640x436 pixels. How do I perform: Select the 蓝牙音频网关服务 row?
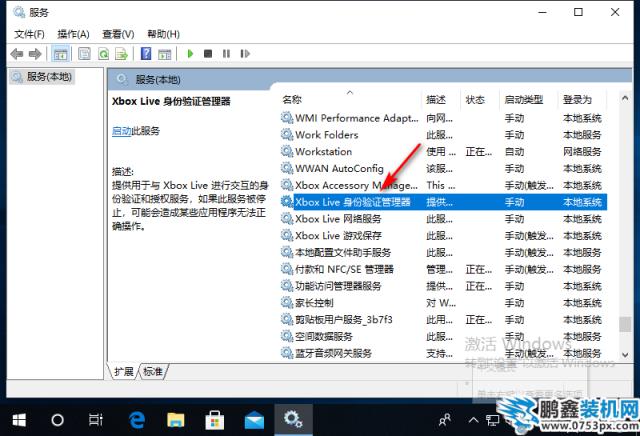point(444,353)
